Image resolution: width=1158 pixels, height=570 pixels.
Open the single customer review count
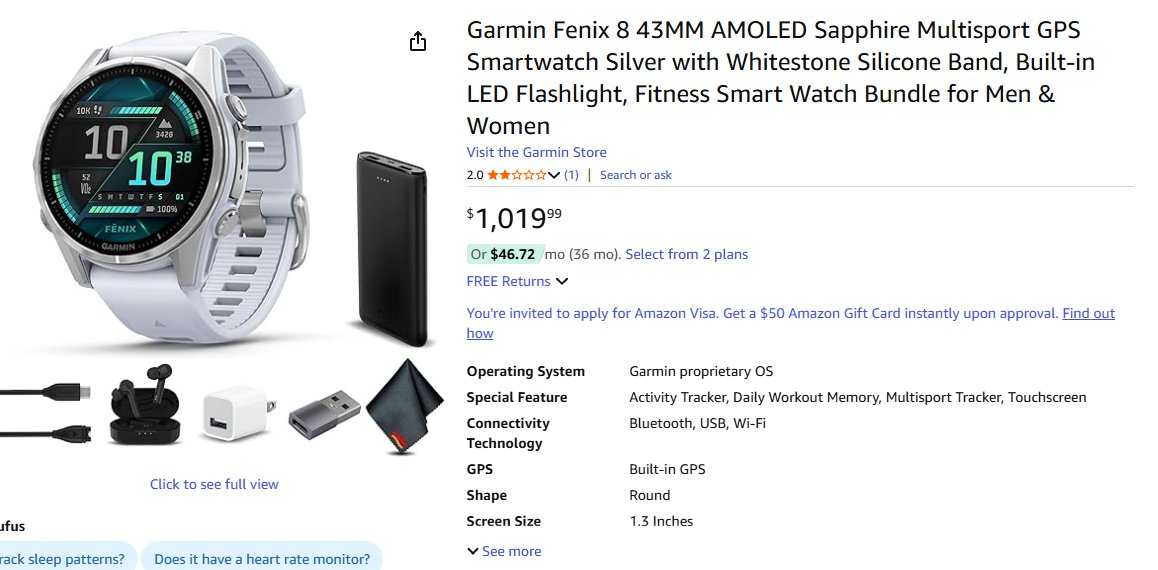click(571, 175)
